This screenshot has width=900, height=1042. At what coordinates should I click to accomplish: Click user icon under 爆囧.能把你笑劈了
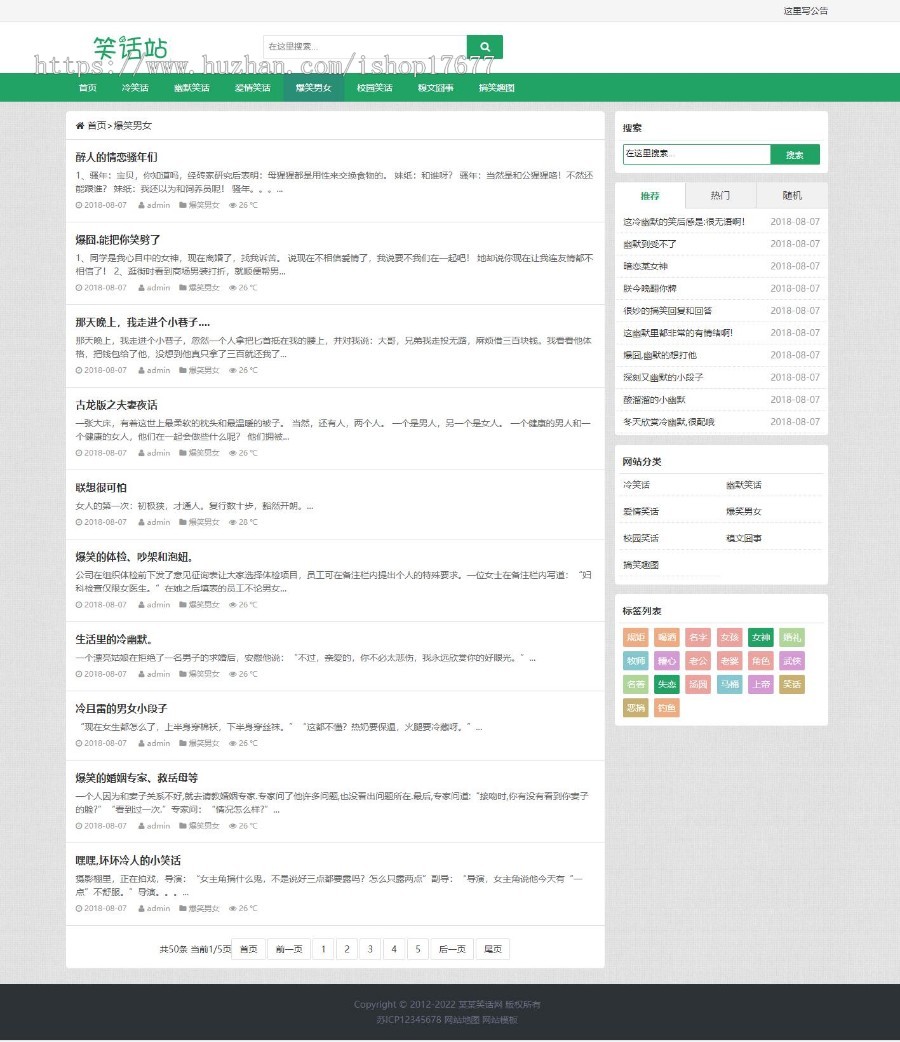pos(142,288)
